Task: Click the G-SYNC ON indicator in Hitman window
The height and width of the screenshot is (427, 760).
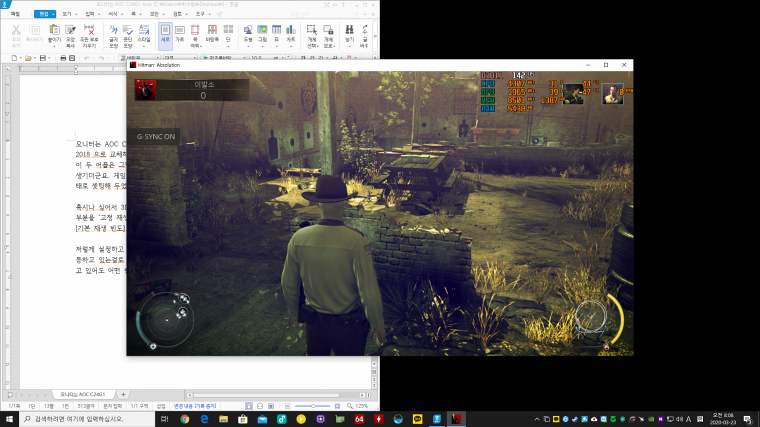Action: coord(156,137)
